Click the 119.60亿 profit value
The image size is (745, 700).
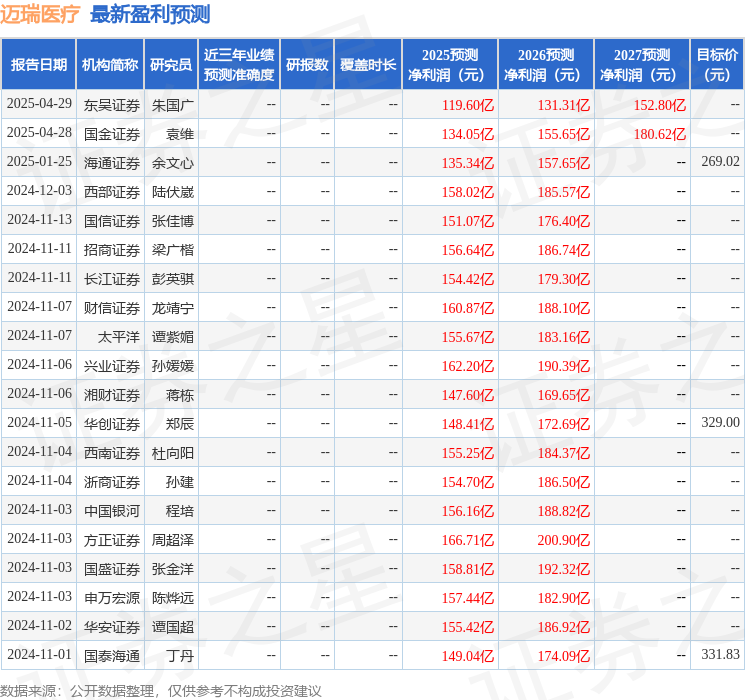click(x=468, y=105)
